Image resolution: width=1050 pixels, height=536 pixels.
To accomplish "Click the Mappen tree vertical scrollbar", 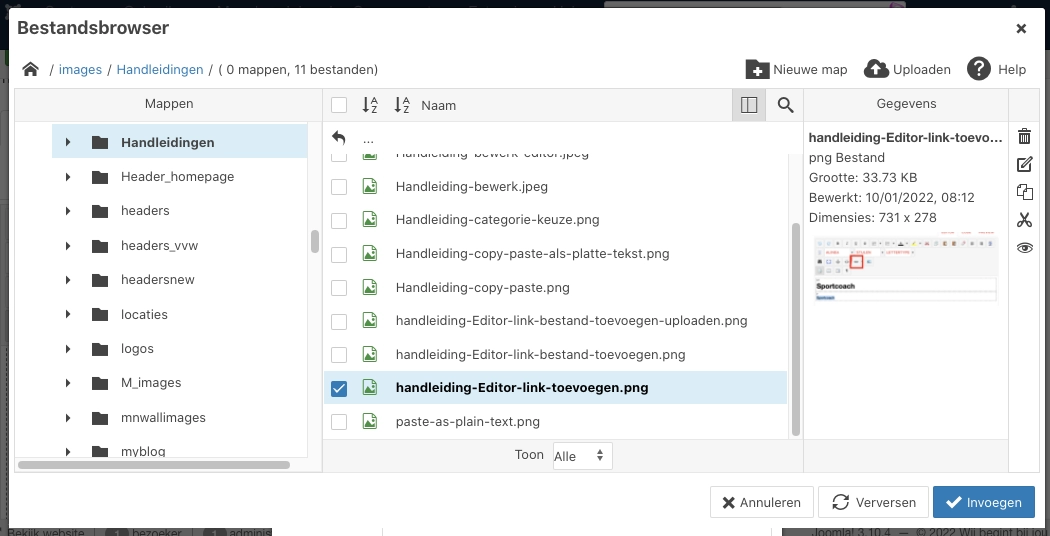I will pos(315,241).
